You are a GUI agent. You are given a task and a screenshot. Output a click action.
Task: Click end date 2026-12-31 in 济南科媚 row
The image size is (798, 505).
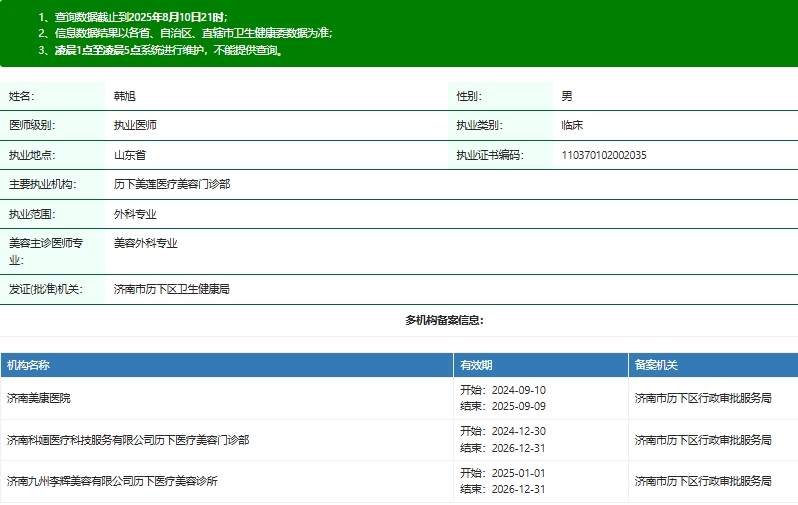[x=519, y=448]
